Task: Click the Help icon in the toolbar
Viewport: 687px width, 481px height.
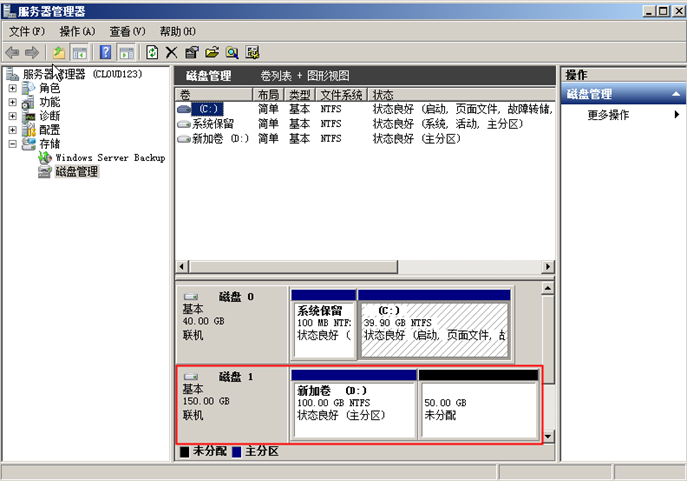Action: (105, 52)
